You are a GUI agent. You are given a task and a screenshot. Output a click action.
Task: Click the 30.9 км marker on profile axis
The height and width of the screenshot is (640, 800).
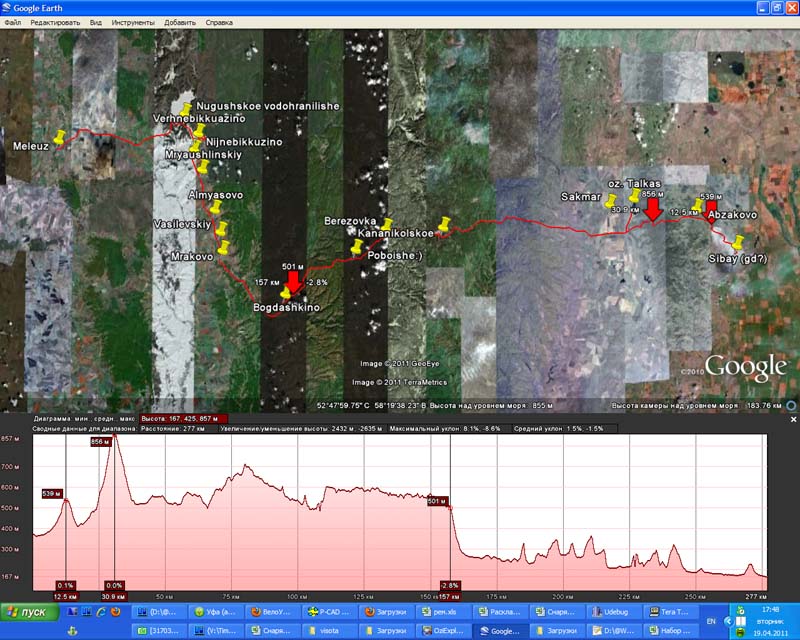pyautogui.click(x=113, y=596)
